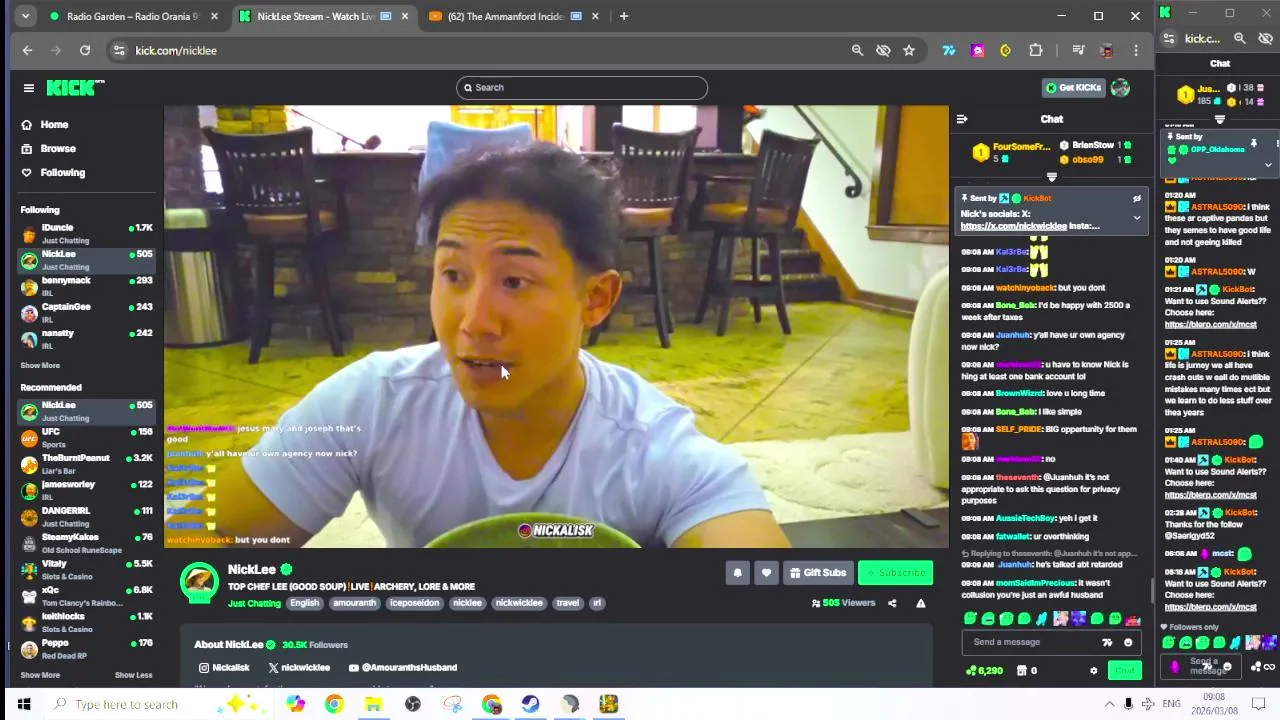
Task: Select the amouranth tag
Action: point(354,604)
